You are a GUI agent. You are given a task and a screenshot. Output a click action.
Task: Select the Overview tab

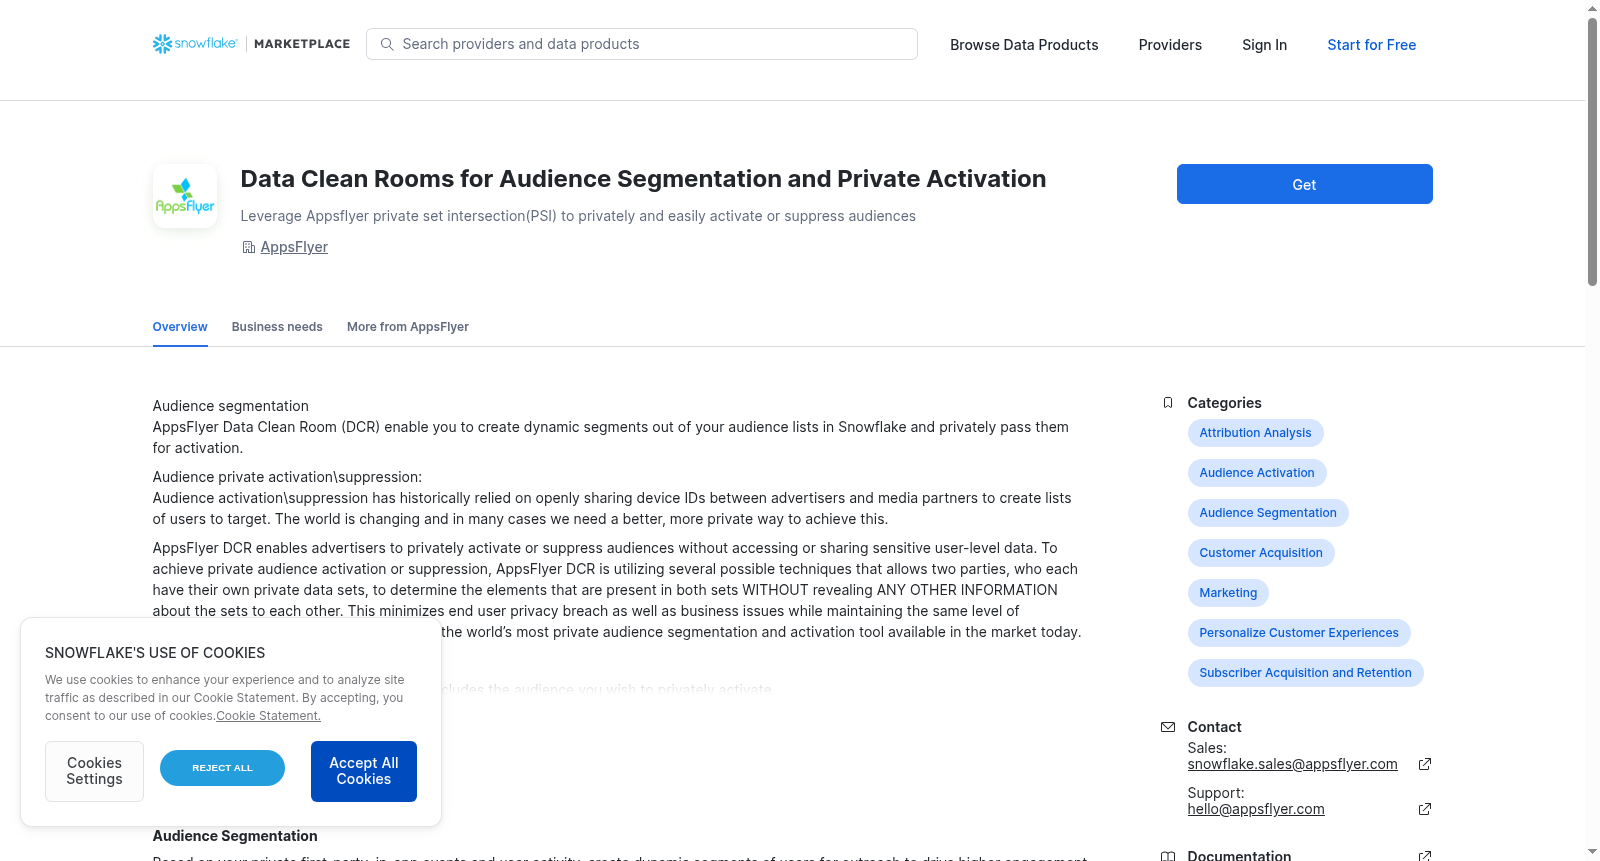[x=180, y=327]
